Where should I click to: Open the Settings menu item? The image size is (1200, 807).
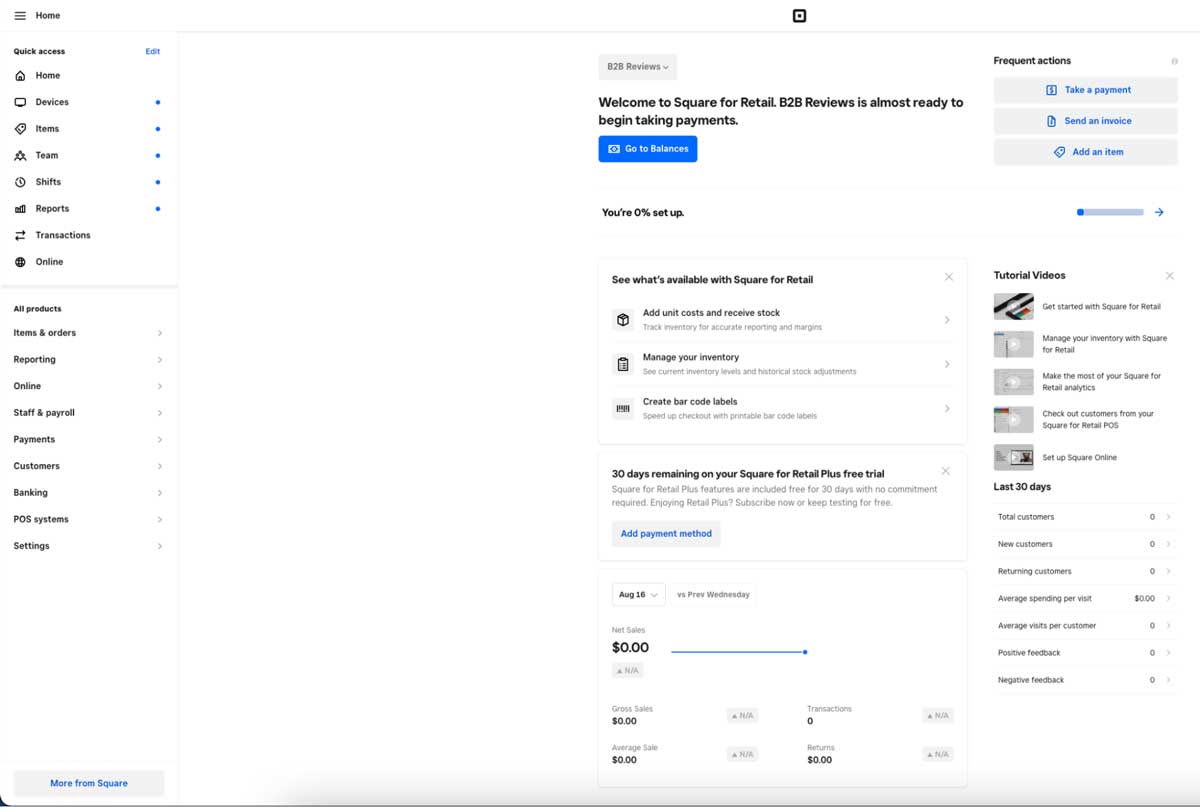pos(88,546)
